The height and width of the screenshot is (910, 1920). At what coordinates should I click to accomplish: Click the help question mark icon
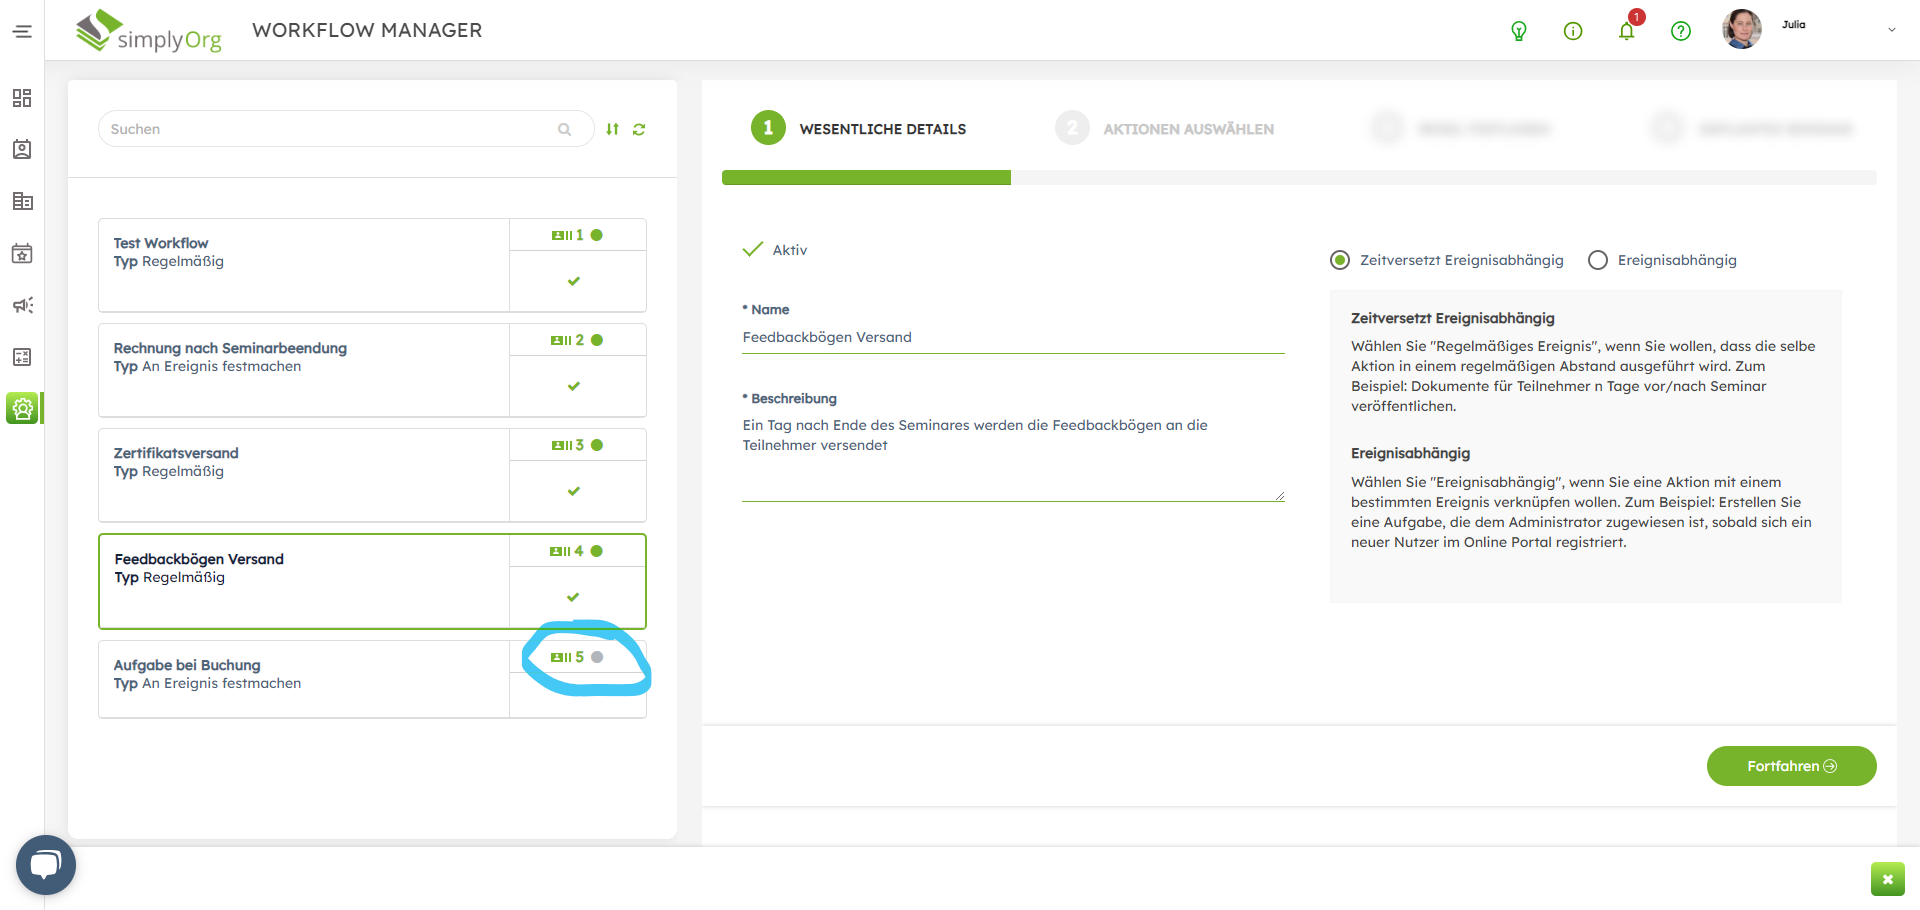pos(1680,31)
